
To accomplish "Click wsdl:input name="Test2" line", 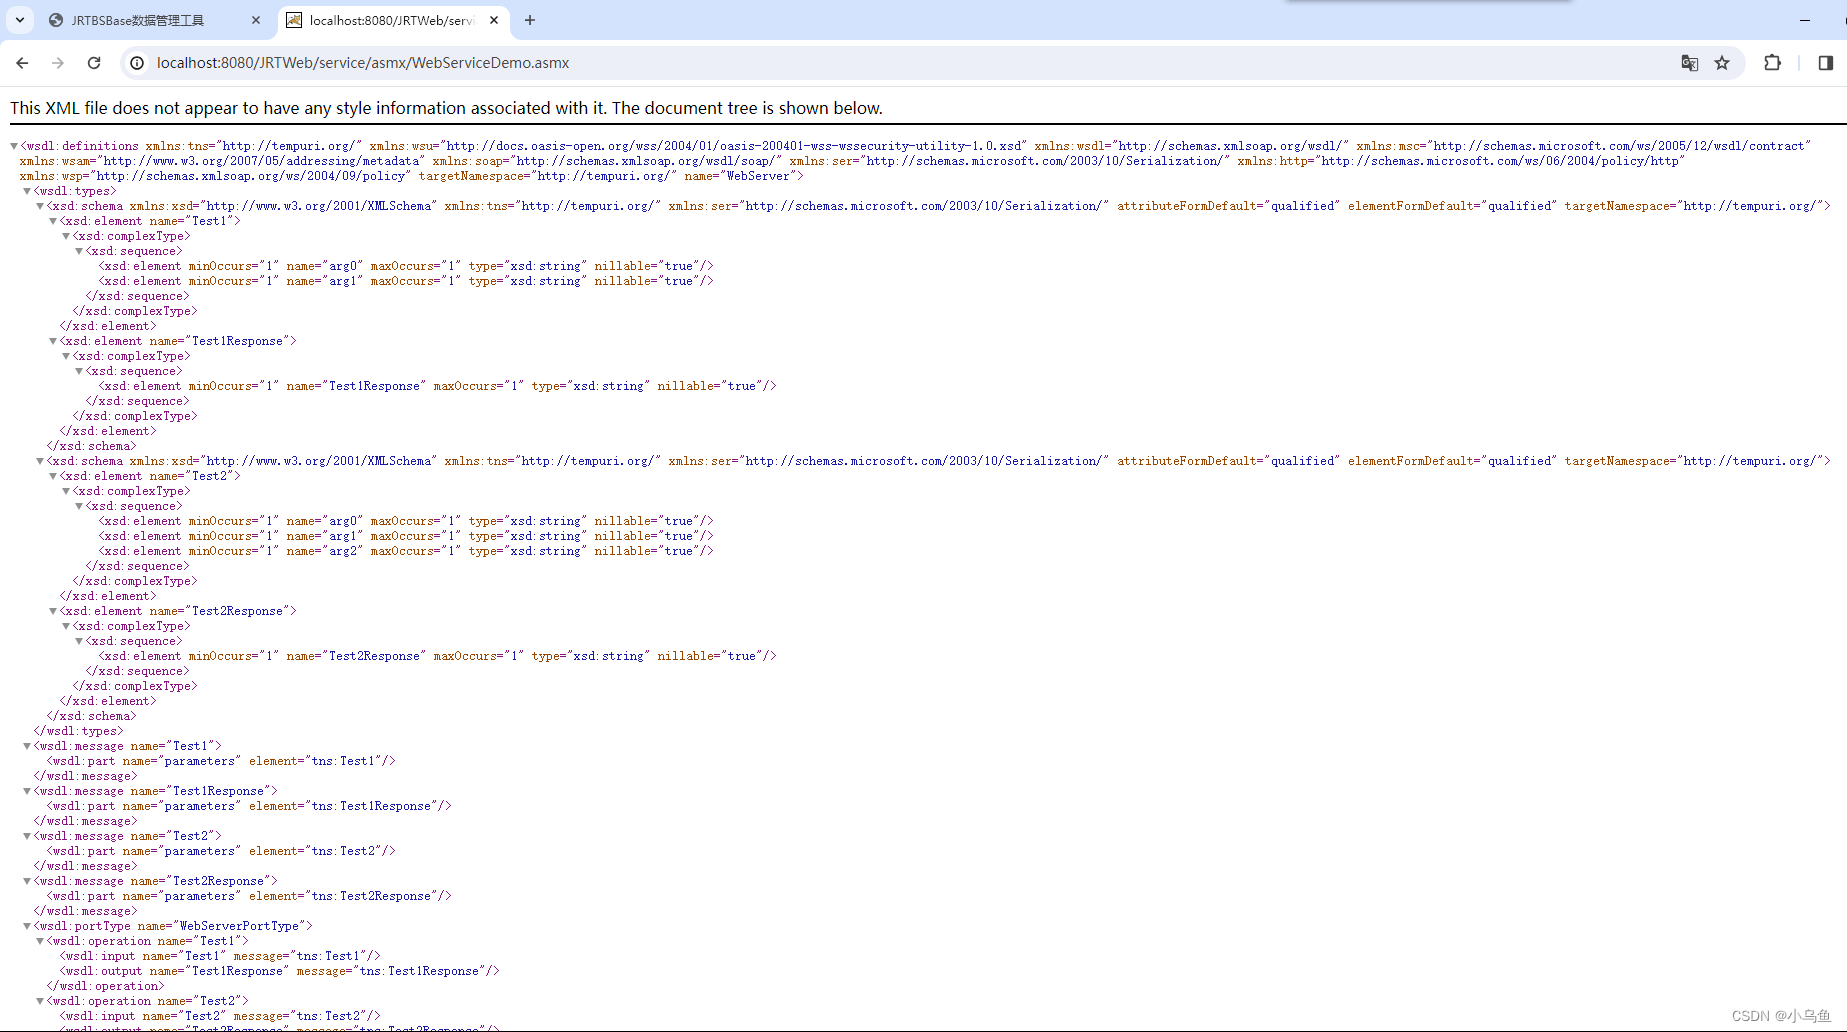I will (x=220, y=1016).
